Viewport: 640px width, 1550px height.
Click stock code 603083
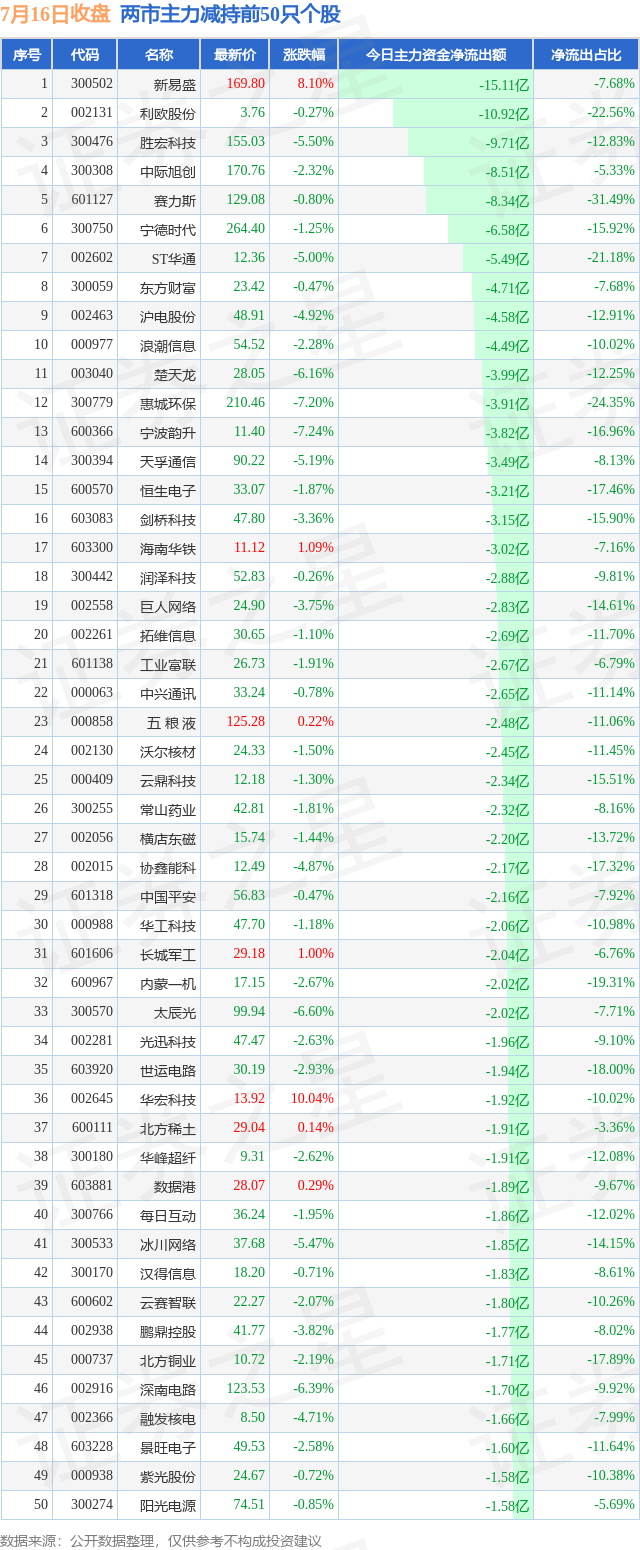(91, 520)
